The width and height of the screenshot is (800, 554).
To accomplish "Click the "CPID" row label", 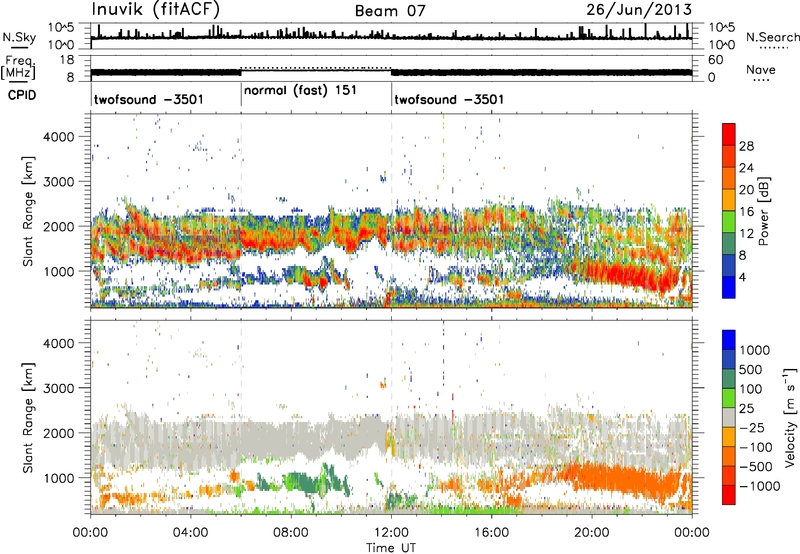I will click(22, 95).
